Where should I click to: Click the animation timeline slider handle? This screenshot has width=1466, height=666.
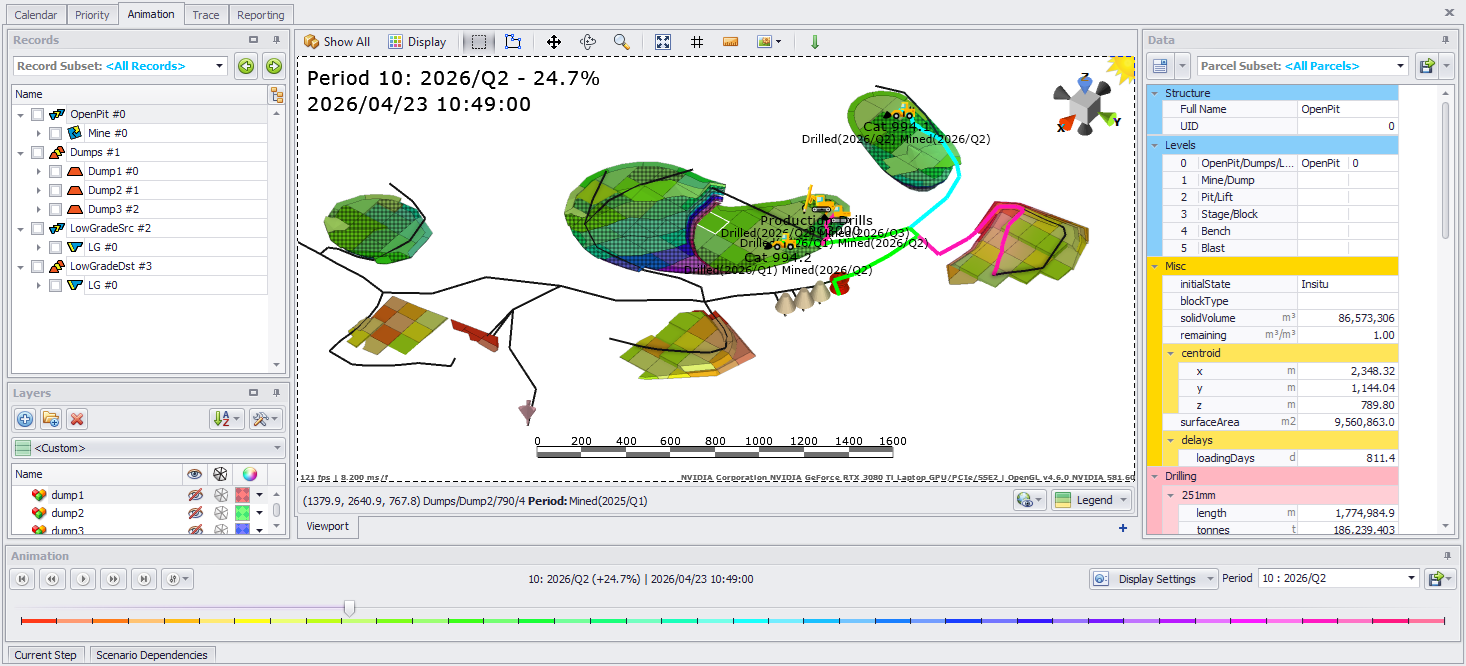pos(349,607)
